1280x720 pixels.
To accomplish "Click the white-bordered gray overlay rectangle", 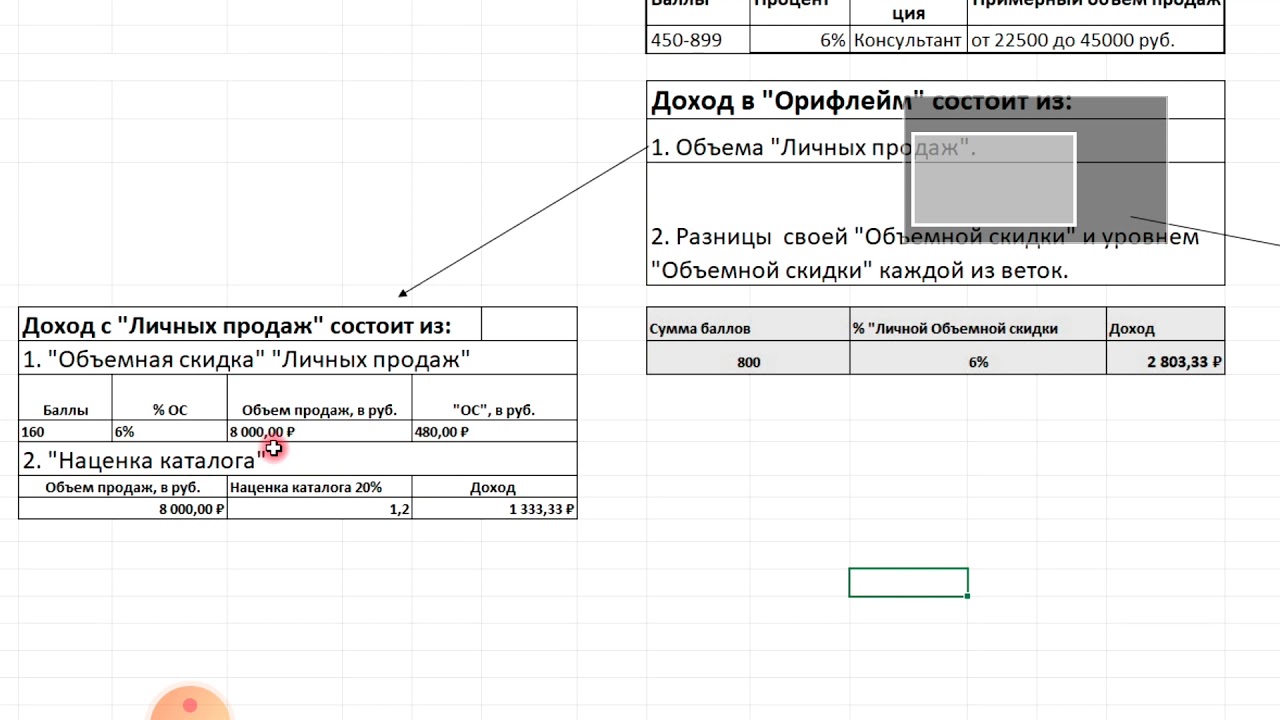I will point(993,179).
